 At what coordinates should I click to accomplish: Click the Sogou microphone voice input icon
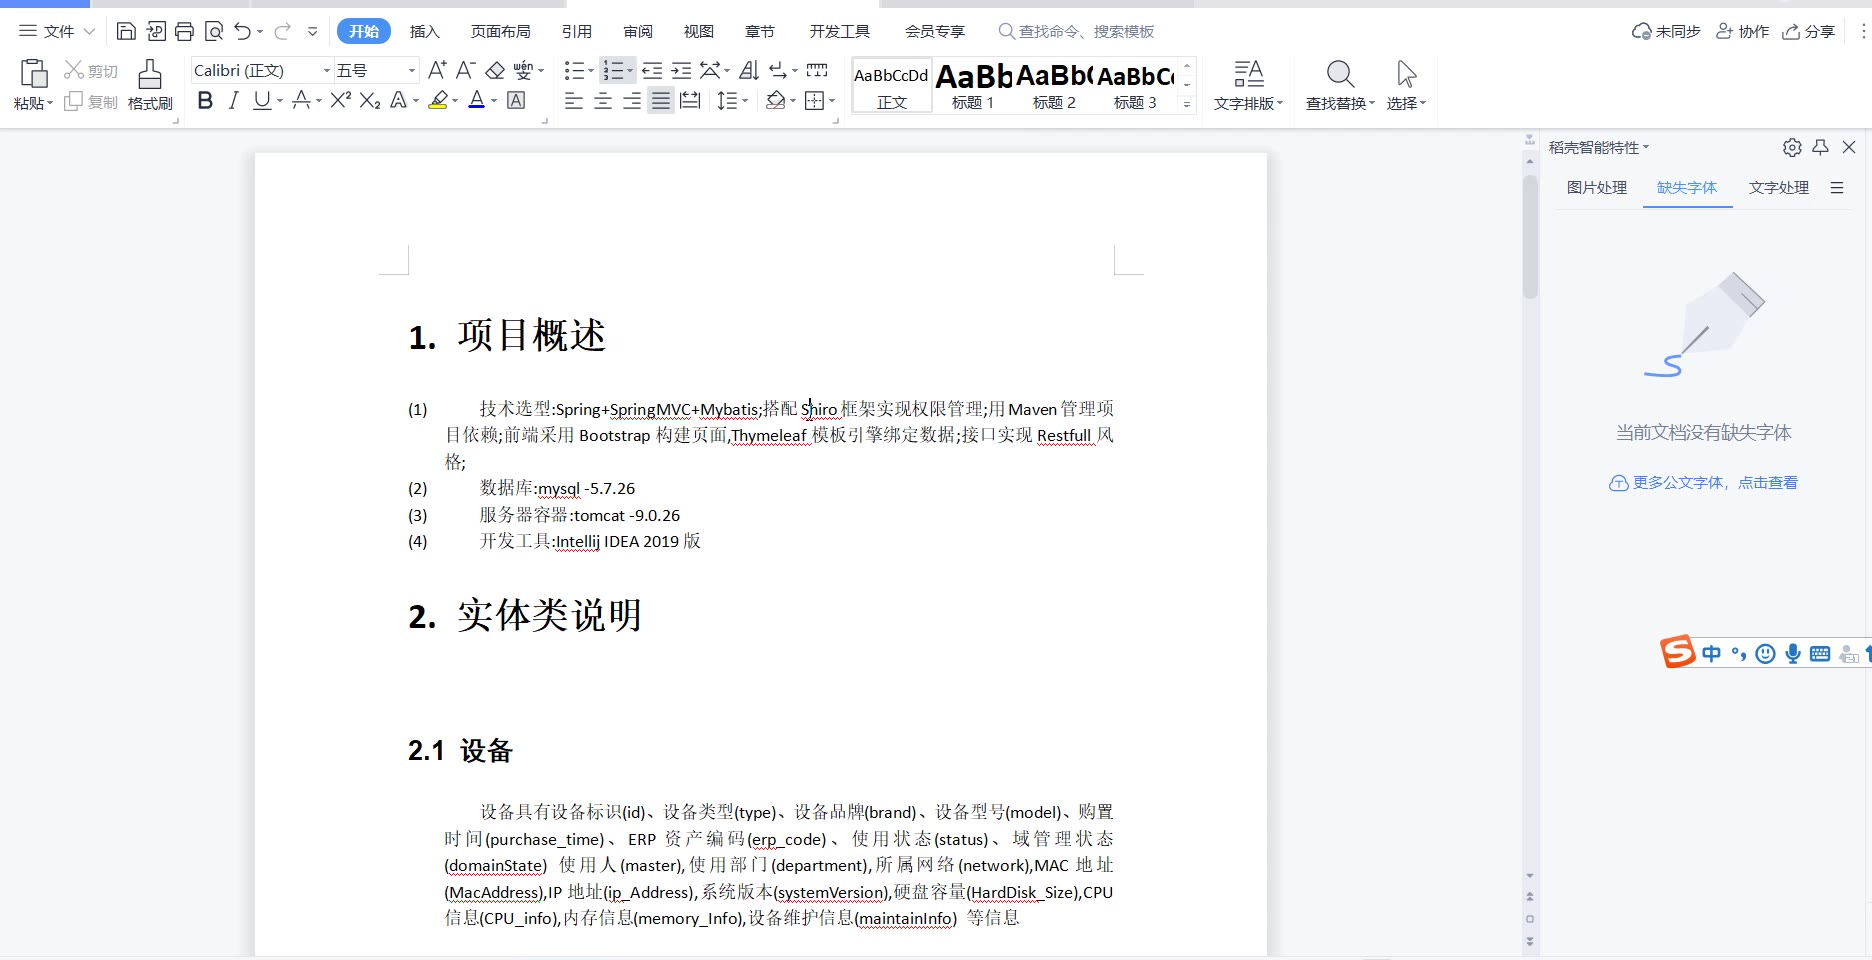[x=1793, y=653]
